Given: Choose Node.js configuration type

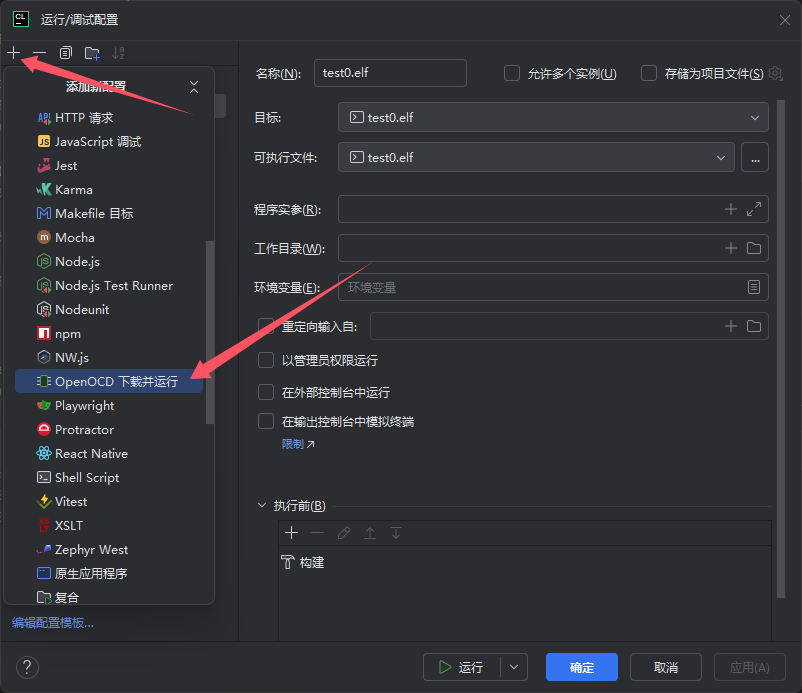Looking at the screenshot, I should (109, 261).
